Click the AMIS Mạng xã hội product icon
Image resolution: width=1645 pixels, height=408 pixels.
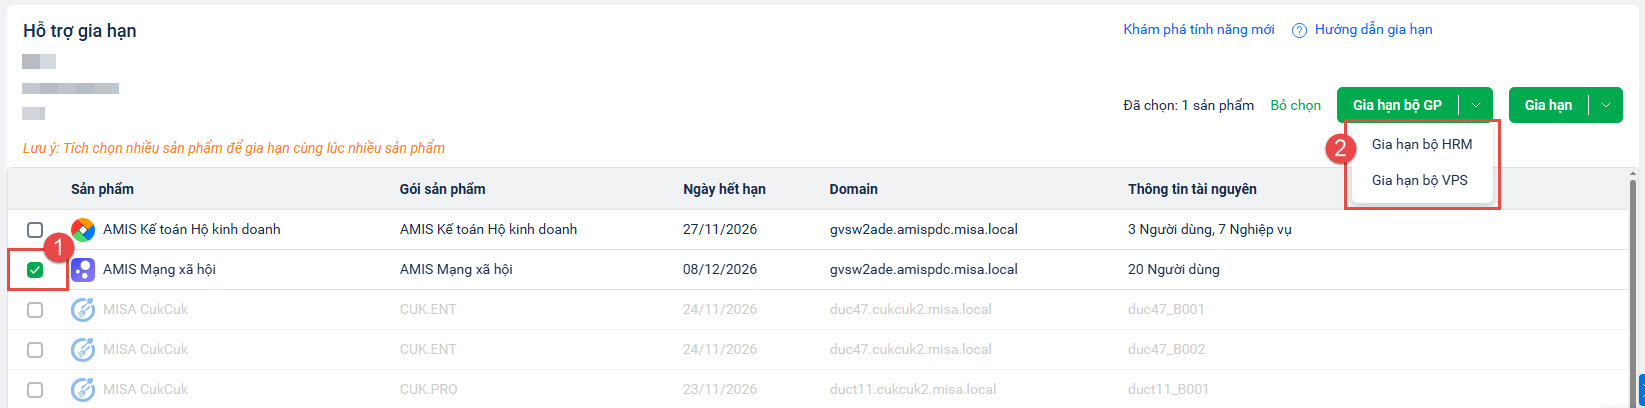pyautogui.click(x=83, y=270)
